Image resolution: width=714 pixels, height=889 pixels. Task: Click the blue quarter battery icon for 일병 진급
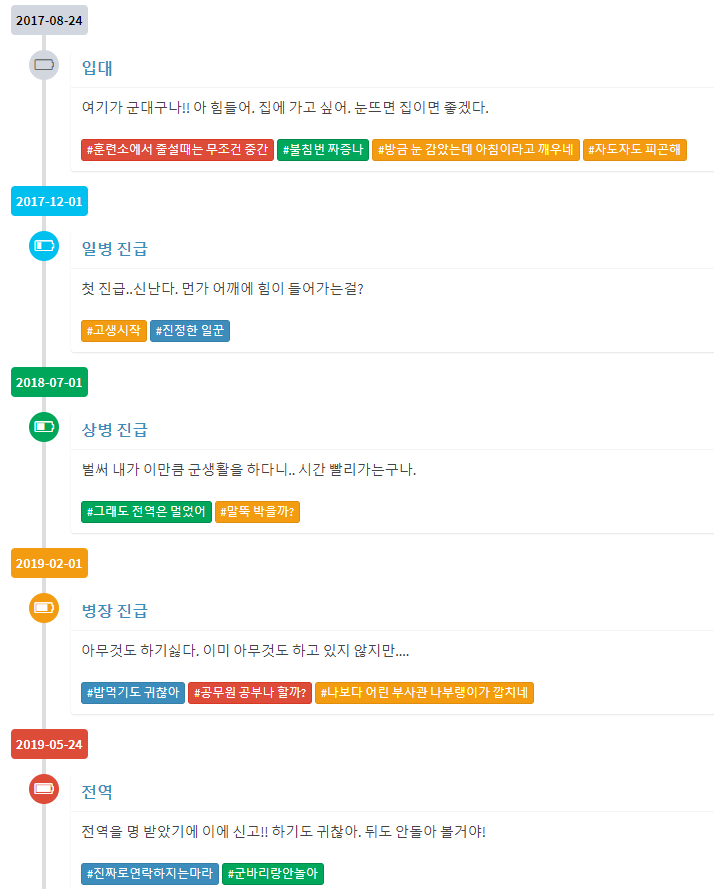(44, 246)
